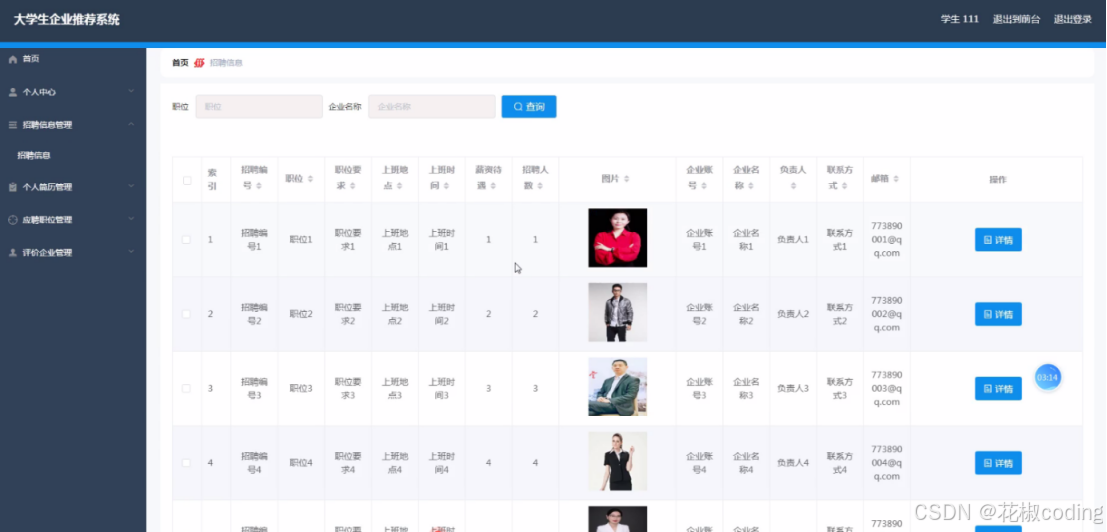Image resolution: width=1107 pixels, height=532 pixels.
Task: Click the 大学生企业推荐系统 title
Action: (67, 20)
